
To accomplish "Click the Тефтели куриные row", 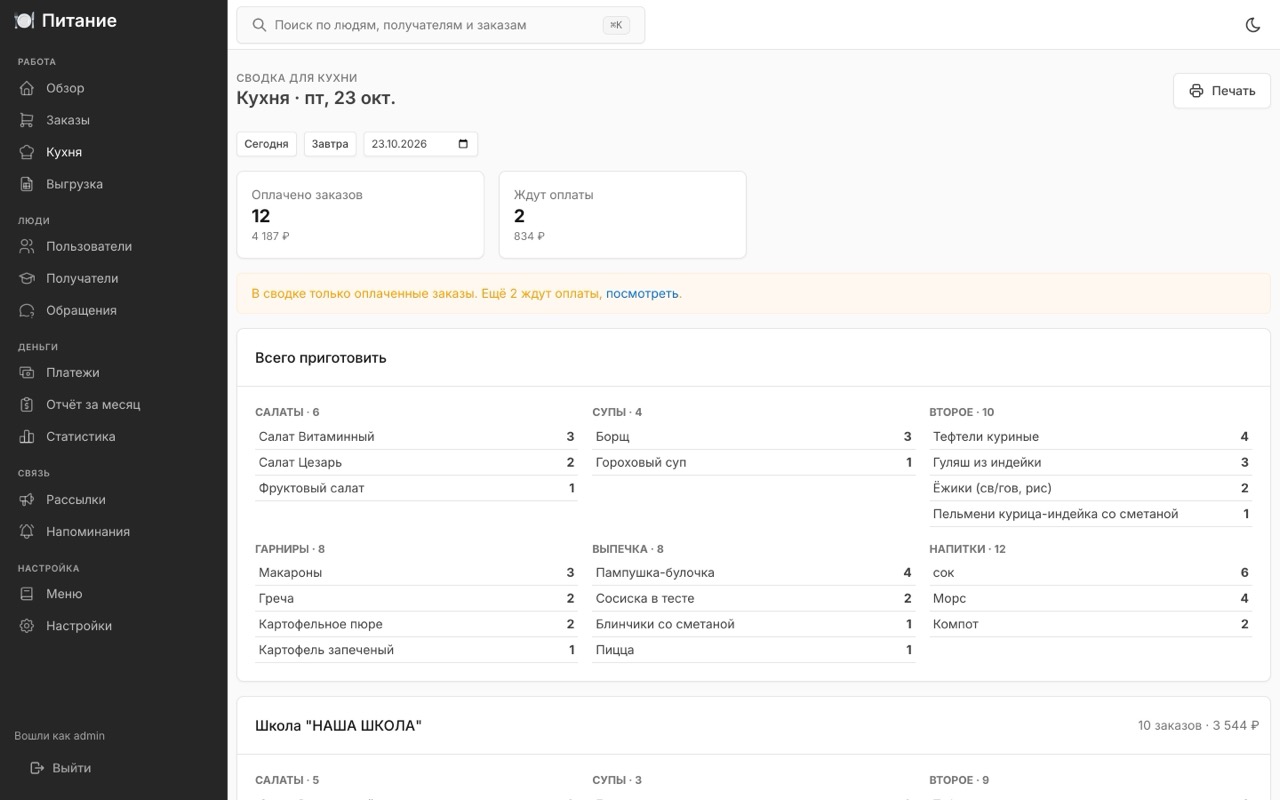I will 1090,437.
